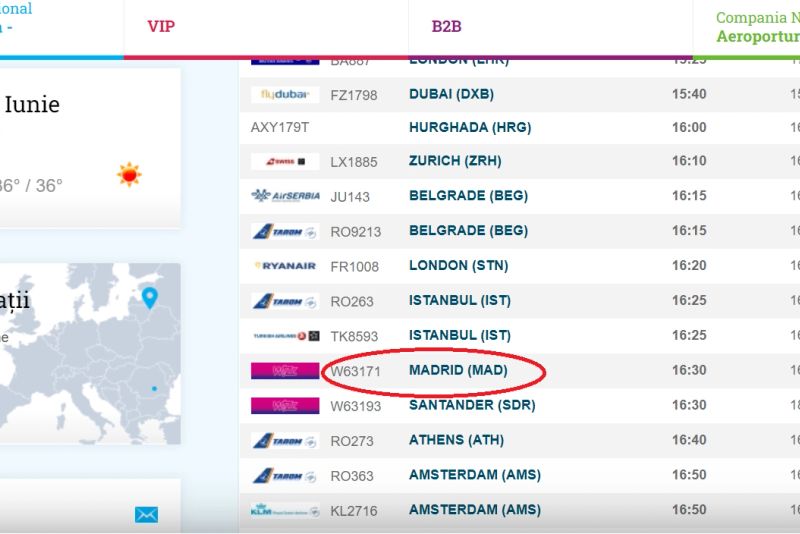Screen dimensions: 800x534
Task: Click the map location pin
Action: pos(150,297)
